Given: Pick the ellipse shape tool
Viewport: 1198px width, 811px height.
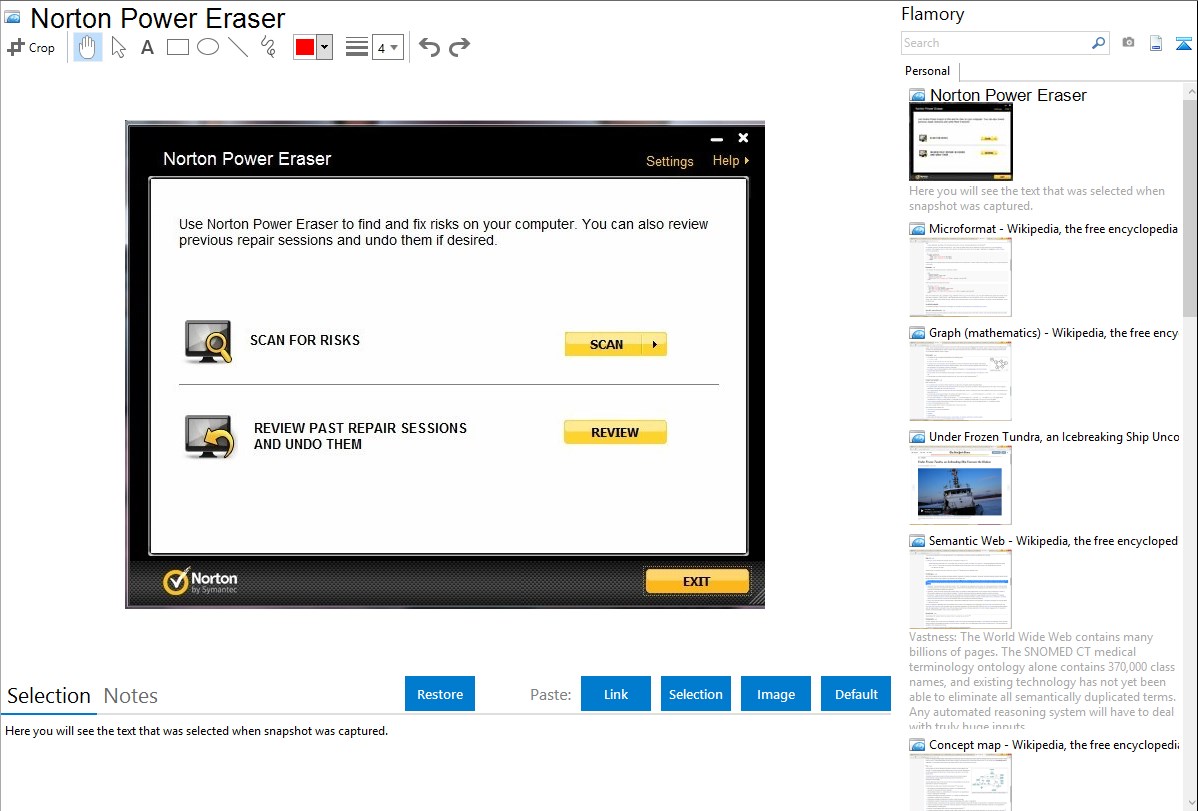Looking at the screenshot, I should coord(208,47).
